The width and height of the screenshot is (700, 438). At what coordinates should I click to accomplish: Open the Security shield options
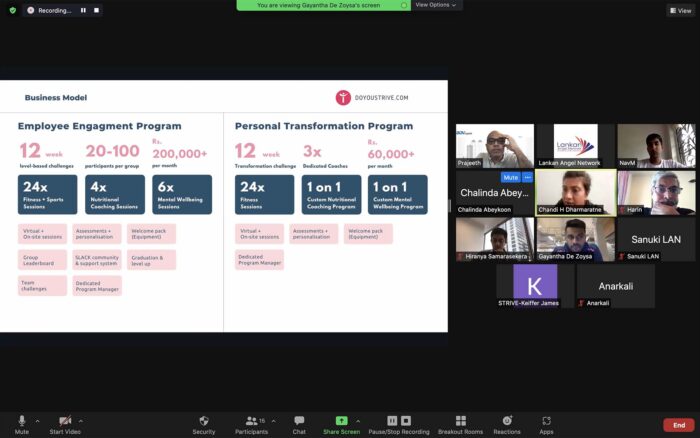point(203,423)
